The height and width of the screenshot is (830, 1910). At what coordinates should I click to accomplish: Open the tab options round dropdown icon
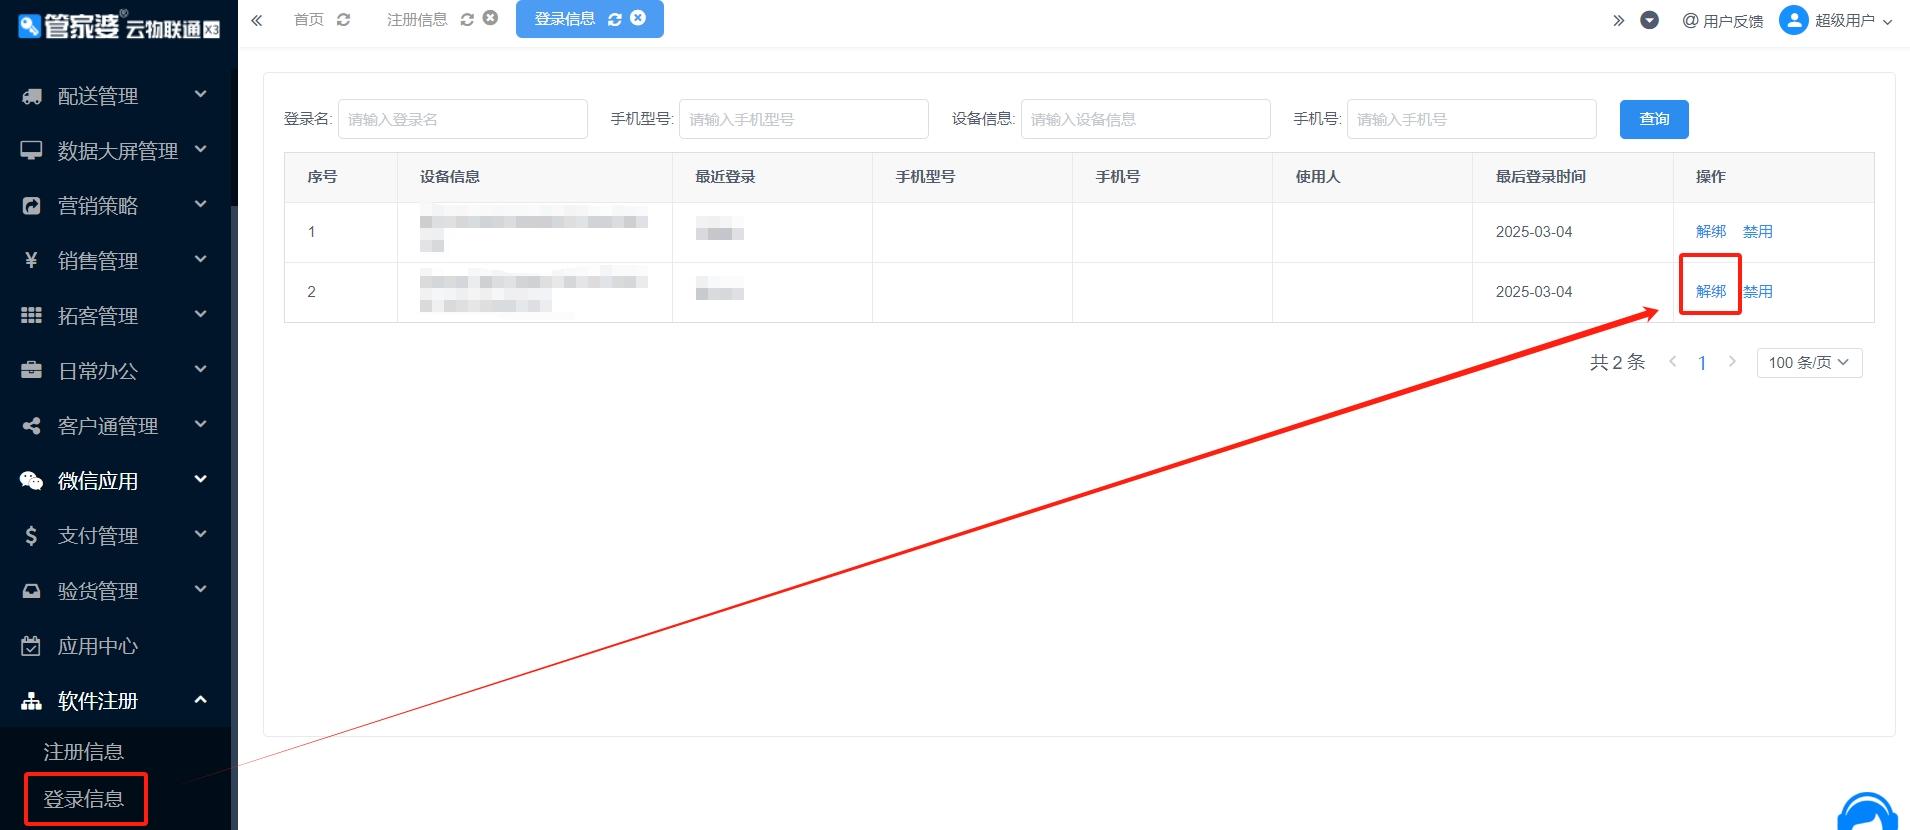(1650, 20)
